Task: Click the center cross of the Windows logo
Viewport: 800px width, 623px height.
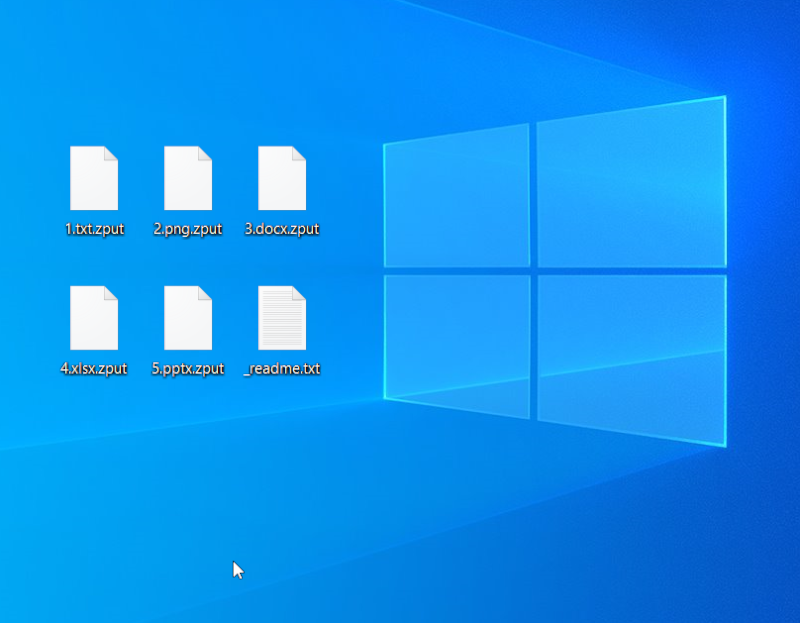Action: pos(533,270)
